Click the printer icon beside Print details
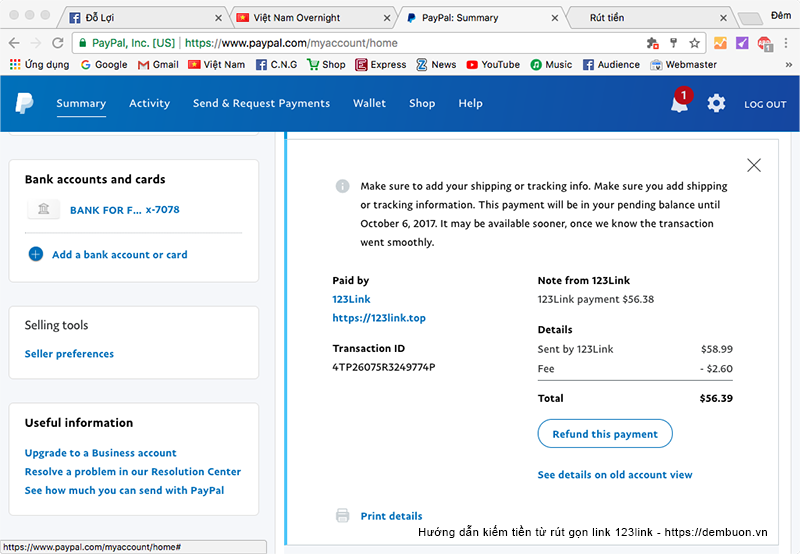The width and height of the screenshot is (800, 554). [x=343, y=516]
